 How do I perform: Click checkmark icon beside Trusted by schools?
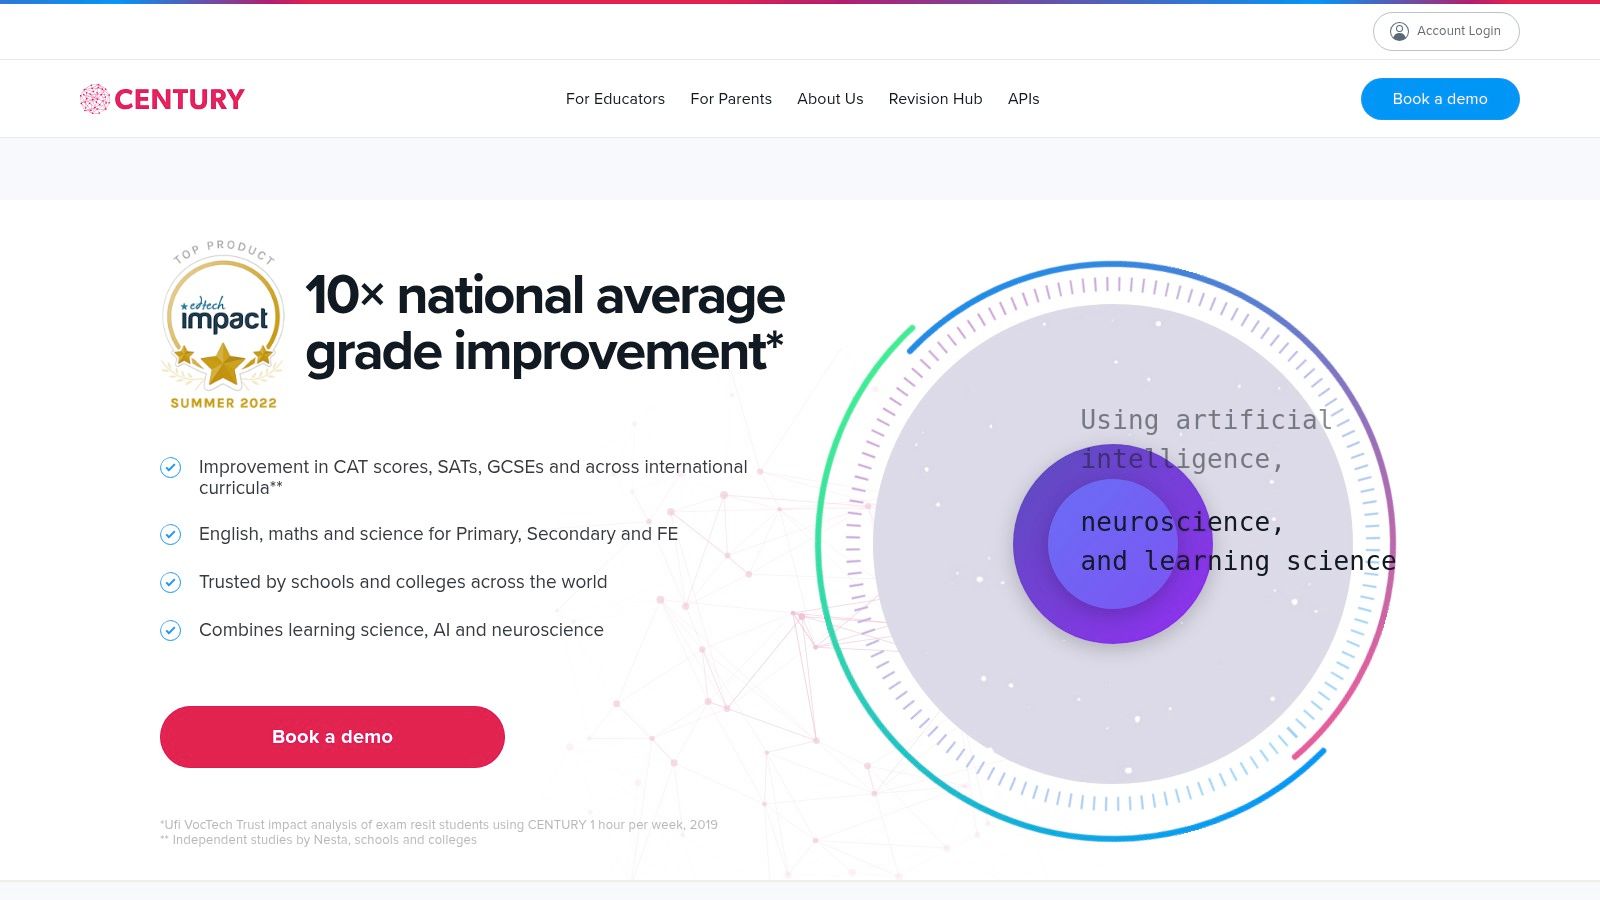tap(171, 582)
